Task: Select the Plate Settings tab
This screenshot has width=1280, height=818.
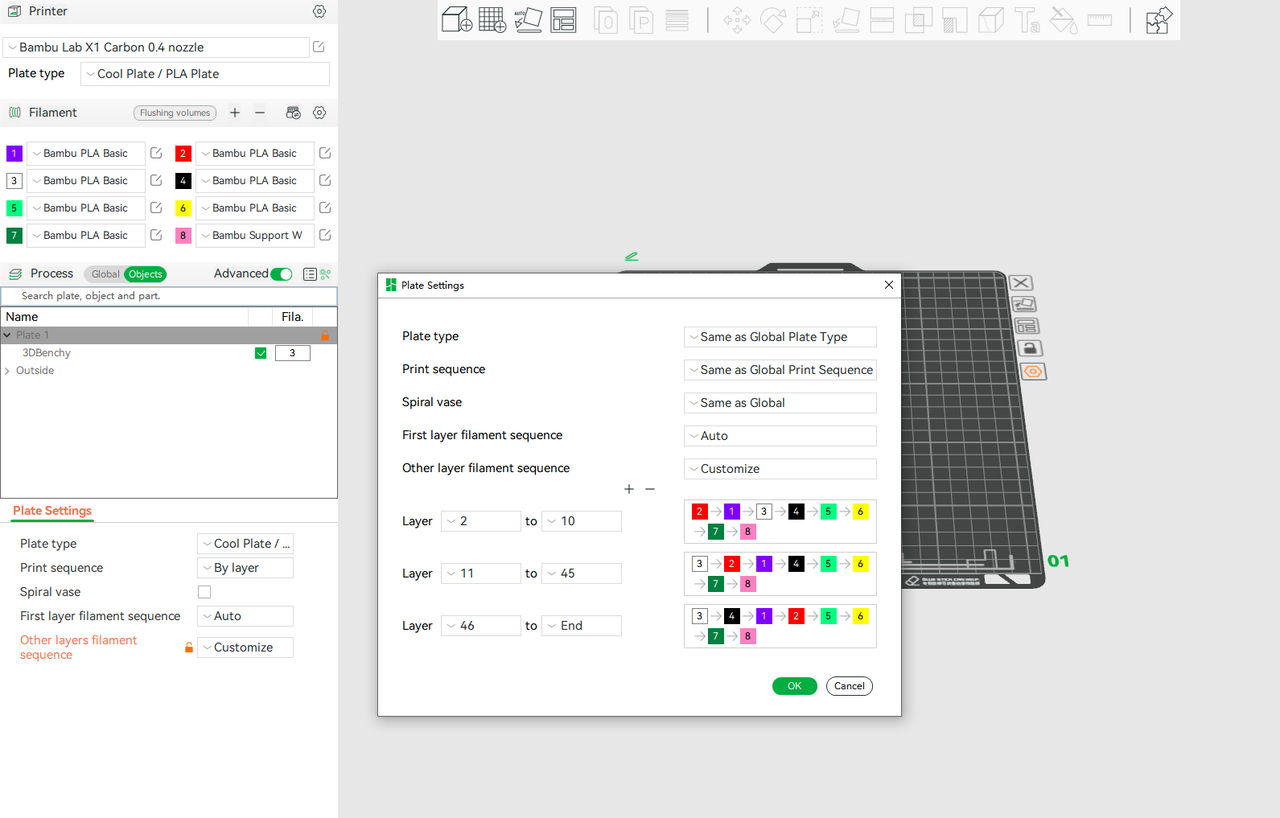Action: click(52, 511)
